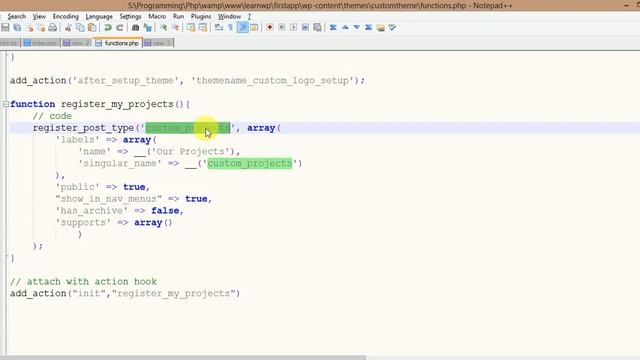Click the toolbar icon left of checkmark icon
The image size is (640, 360).
[x=380, y=27]
